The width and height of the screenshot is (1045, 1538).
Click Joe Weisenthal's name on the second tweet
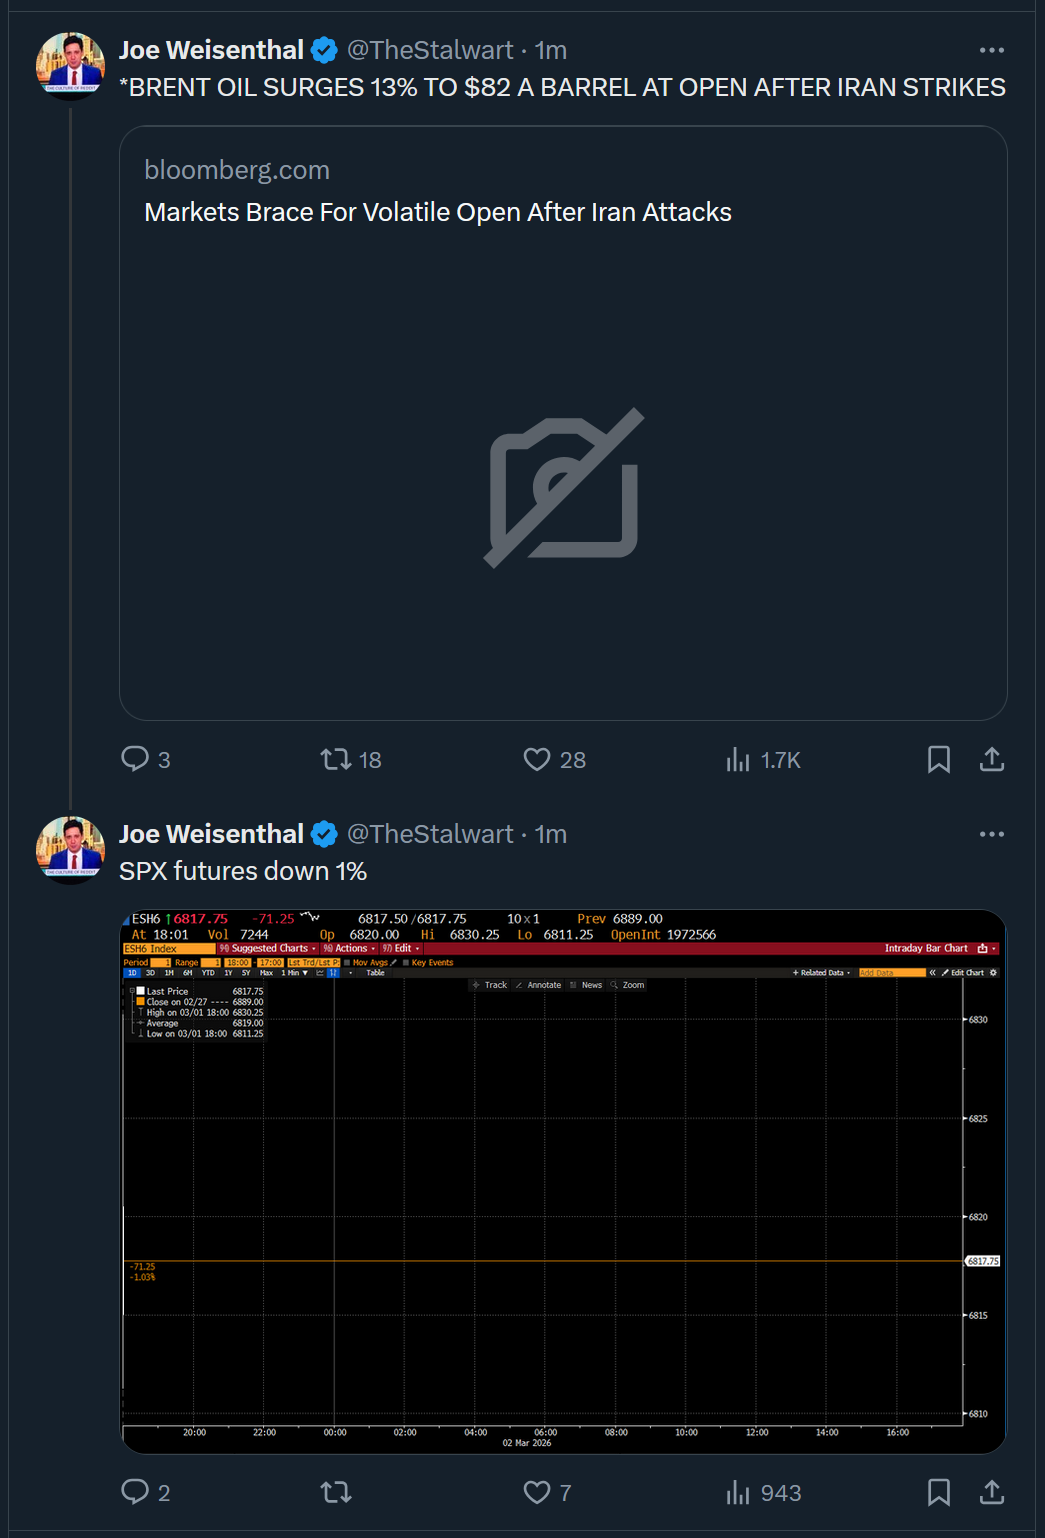click(211, 834)
